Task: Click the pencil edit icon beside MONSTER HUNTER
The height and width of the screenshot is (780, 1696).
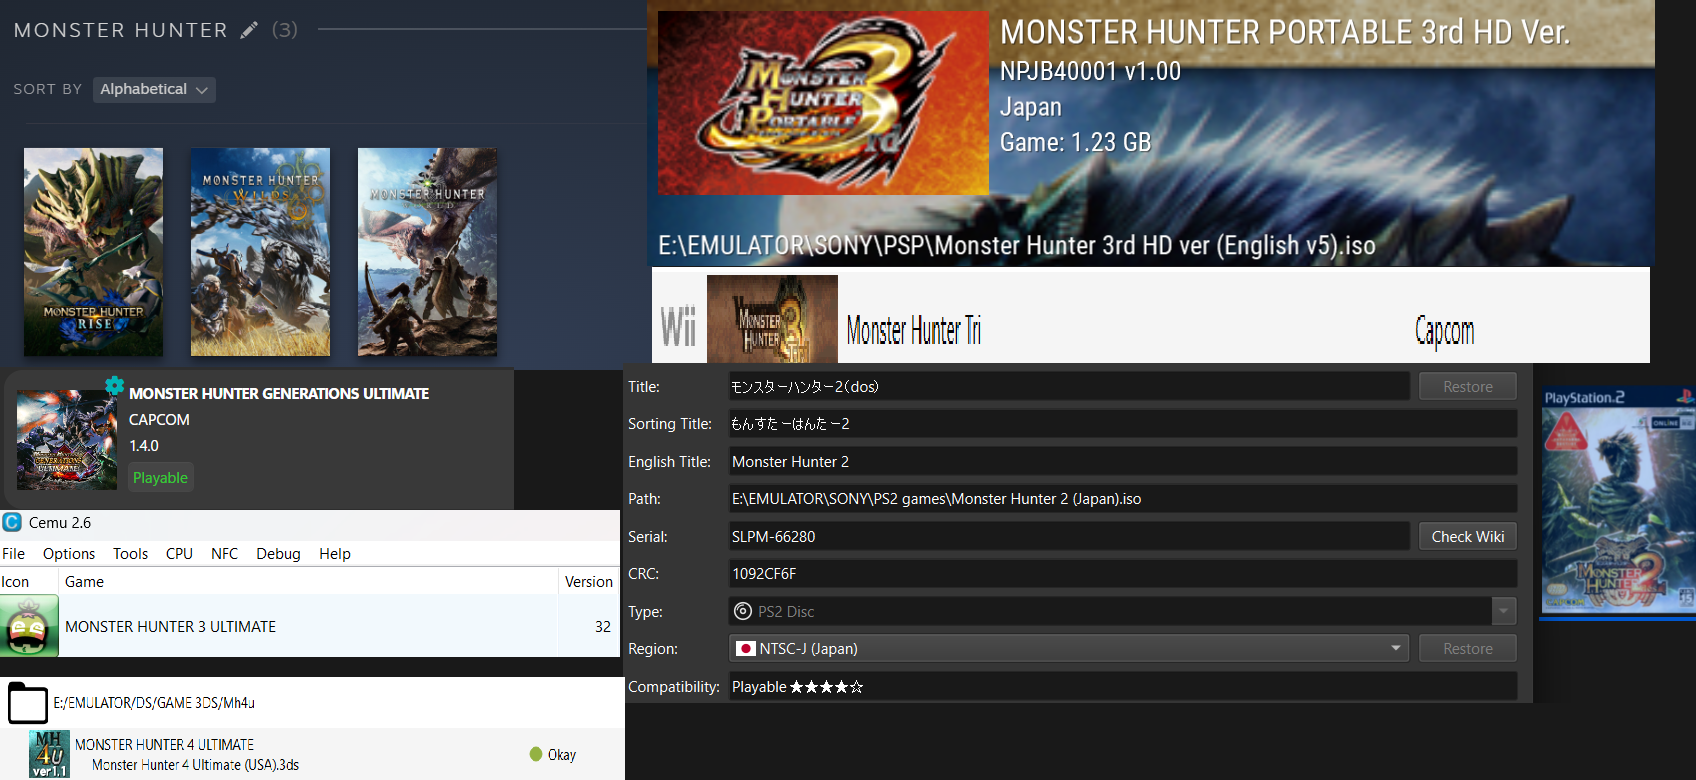Action: coord(249,30)
